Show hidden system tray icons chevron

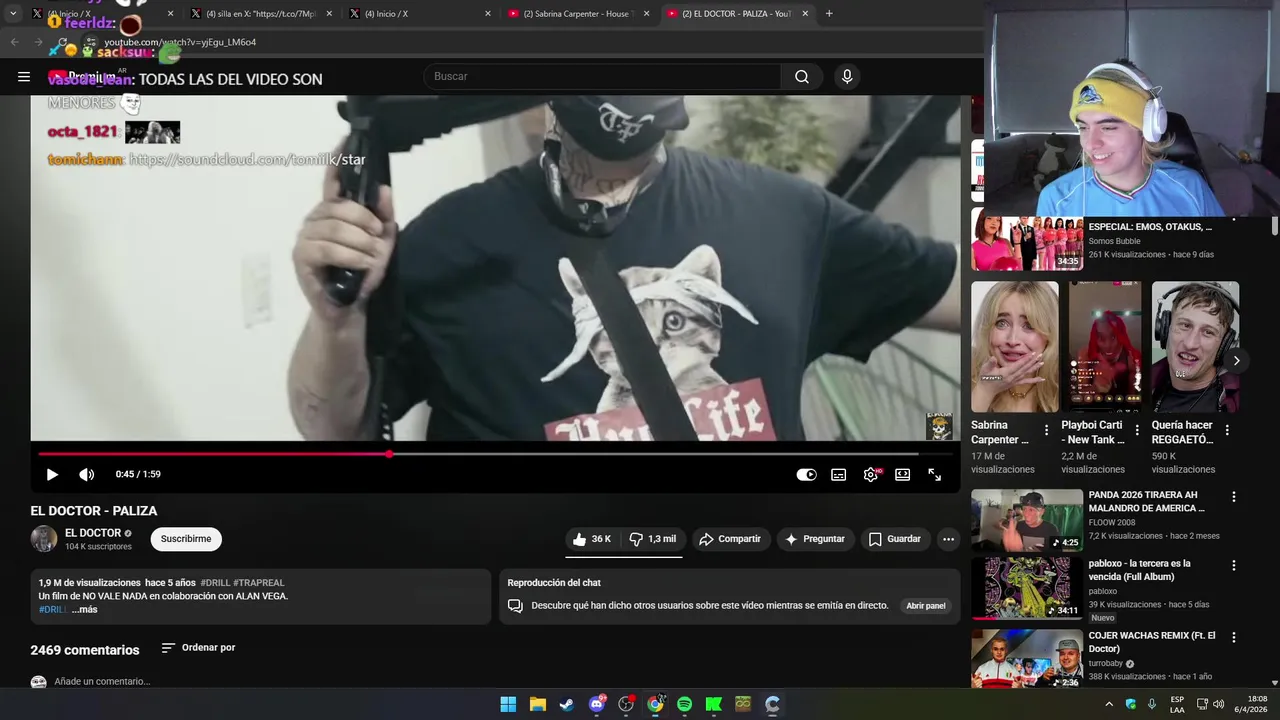[x=1109, y=704]
